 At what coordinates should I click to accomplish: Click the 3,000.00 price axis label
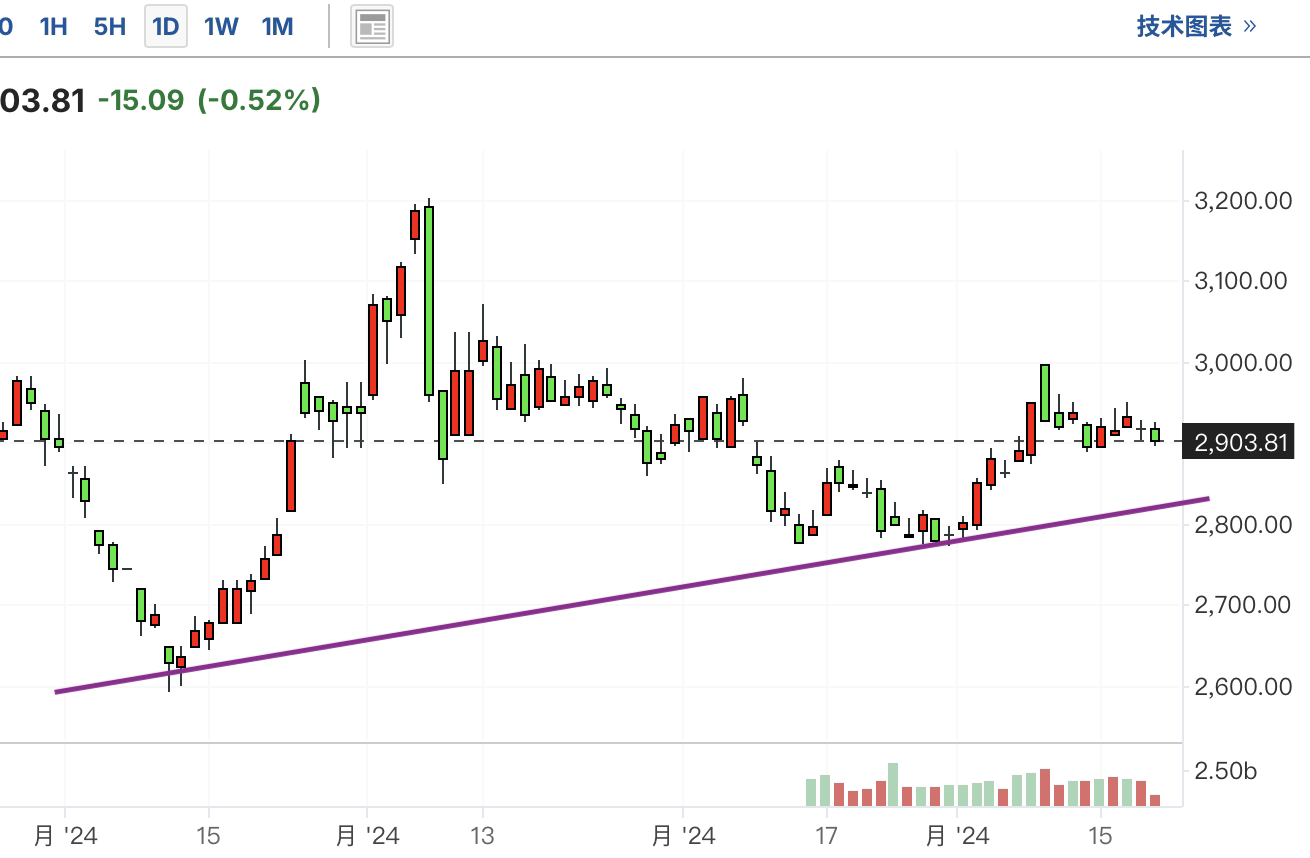tap(1241, 363)
